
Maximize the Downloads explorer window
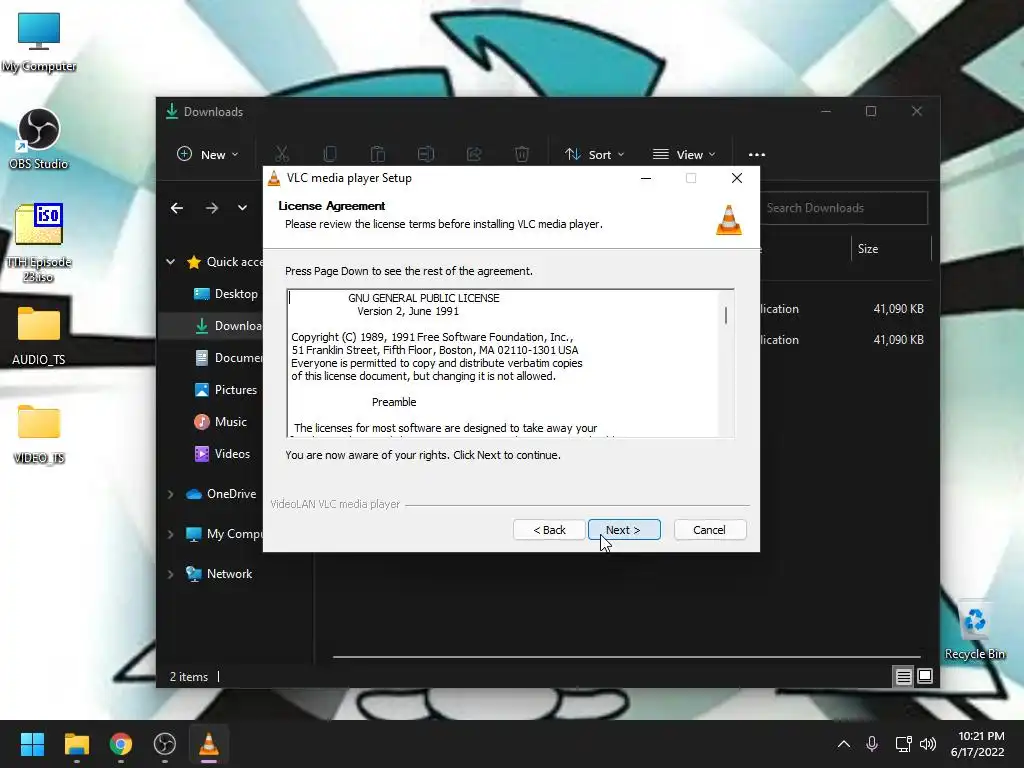pyautogui.click(x=871, y=112)
